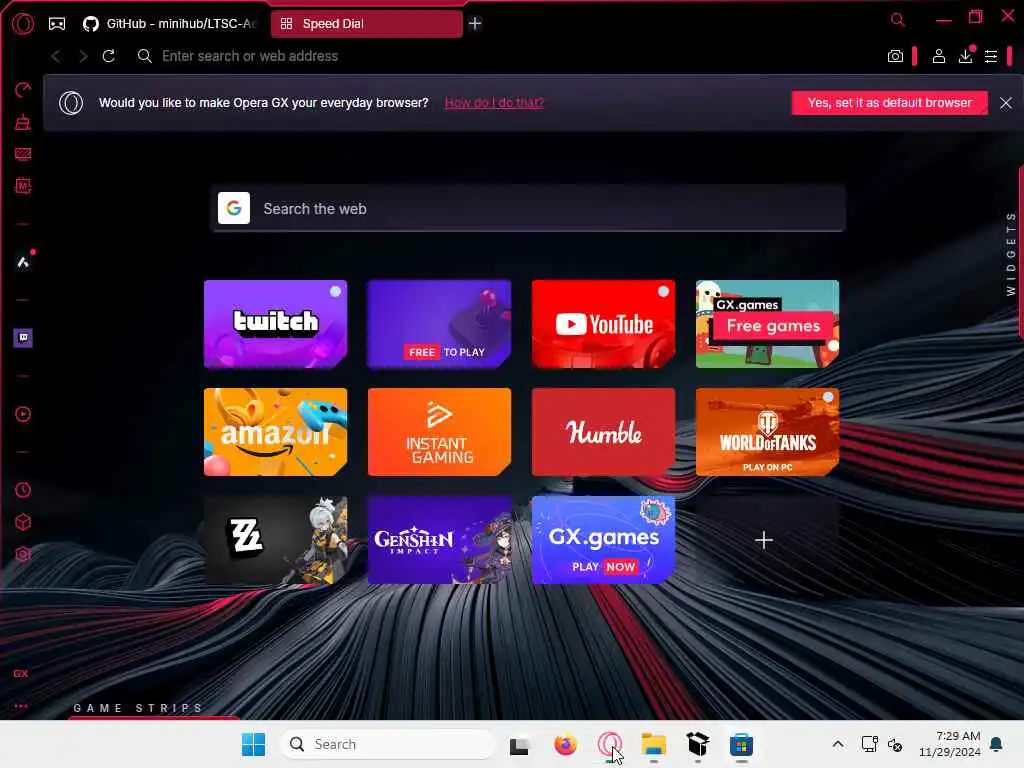Open the notification bell
1024x768 pixels.
(x=996, y=744)
